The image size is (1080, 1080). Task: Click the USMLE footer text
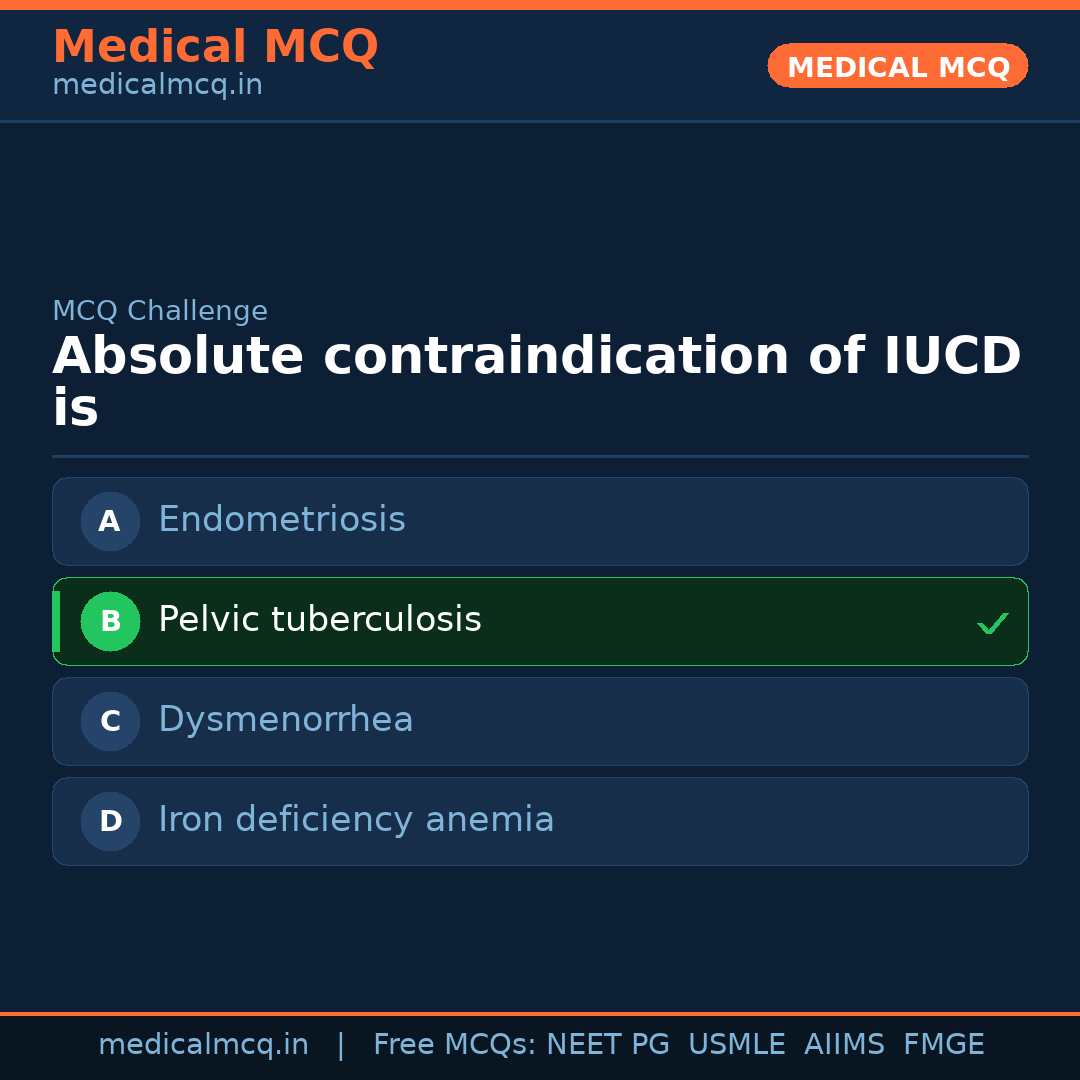coord(736,1045)
